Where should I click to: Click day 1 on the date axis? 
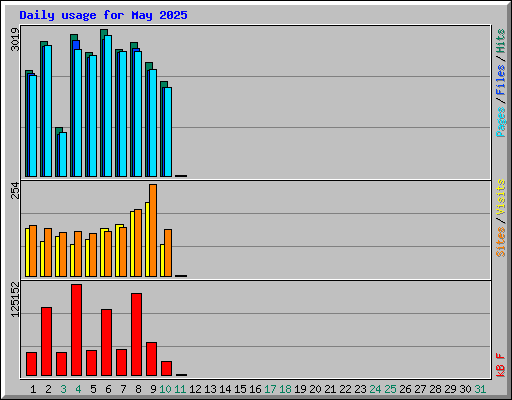[33, 389]
